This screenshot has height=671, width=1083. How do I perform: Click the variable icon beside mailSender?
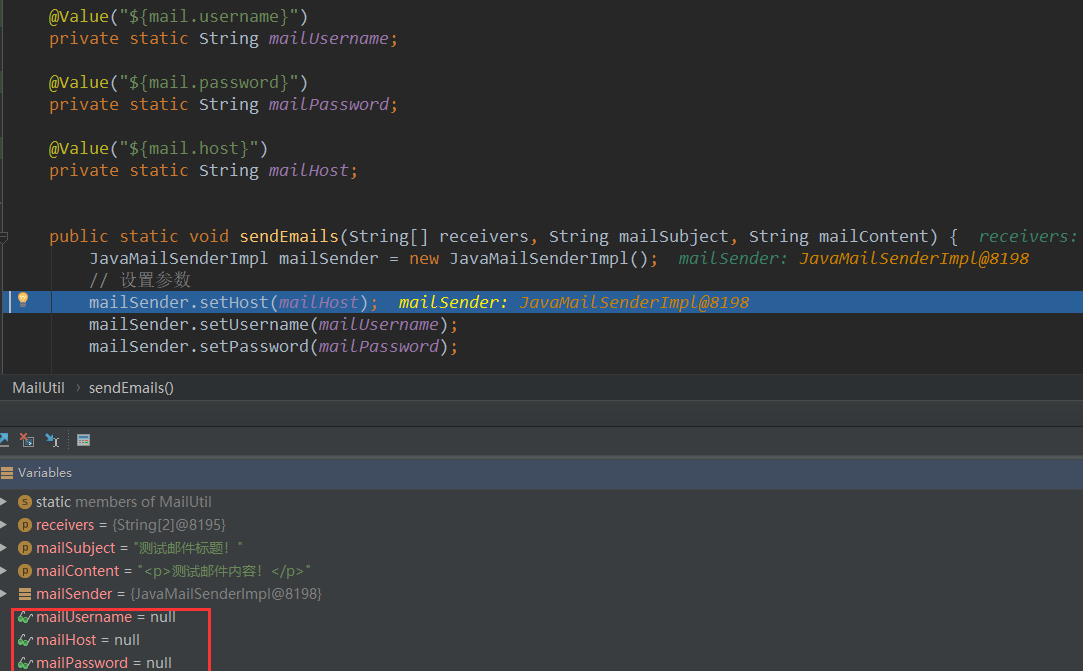point(25,594)
